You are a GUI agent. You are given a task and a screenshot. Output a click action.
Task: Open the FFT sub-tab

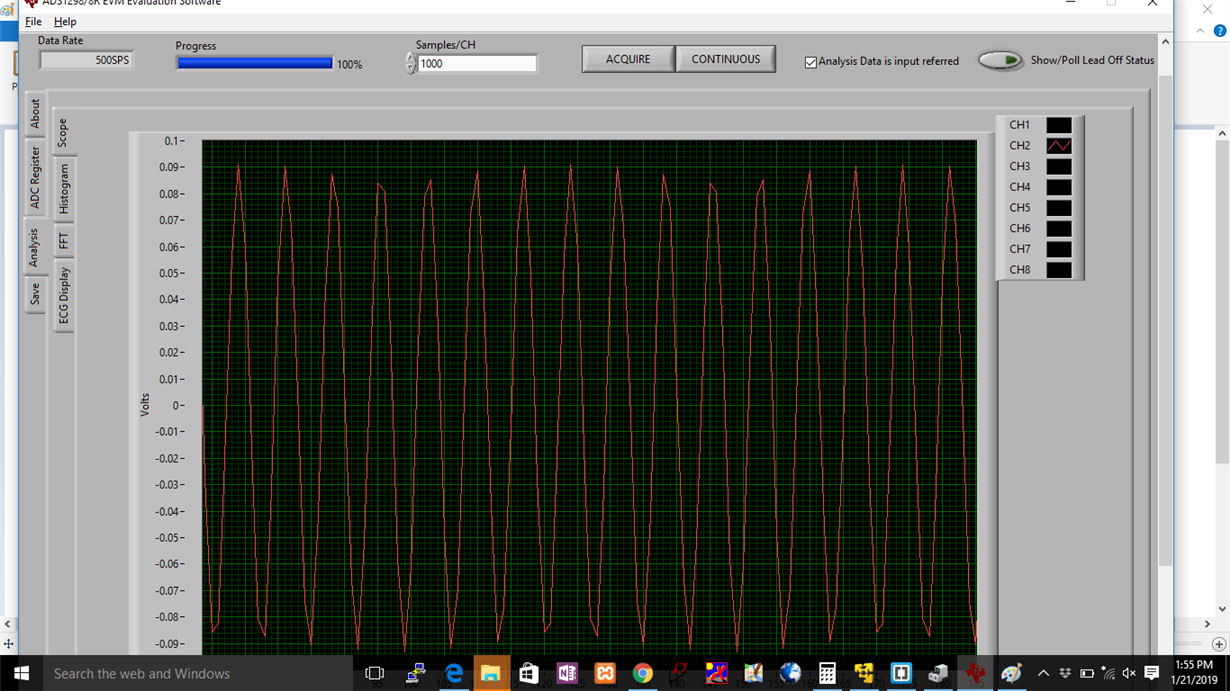pyautogui.click(x=63, y=241)
